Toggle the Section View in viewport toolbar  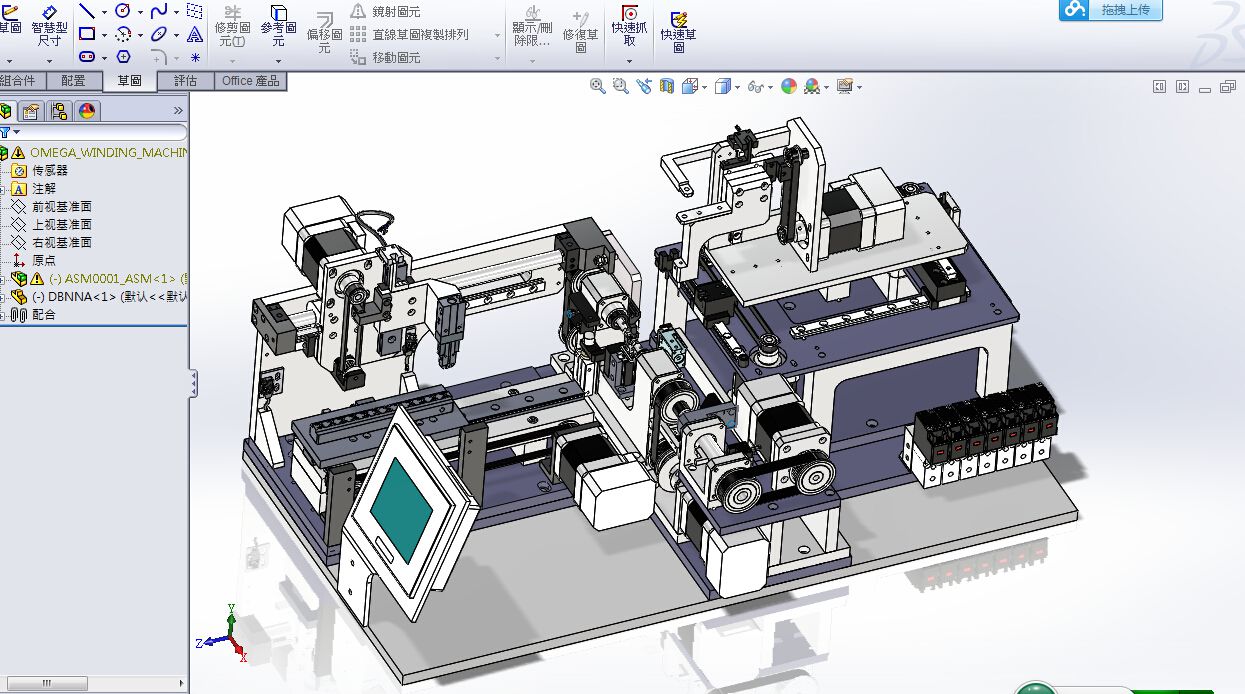coord(665,87)
